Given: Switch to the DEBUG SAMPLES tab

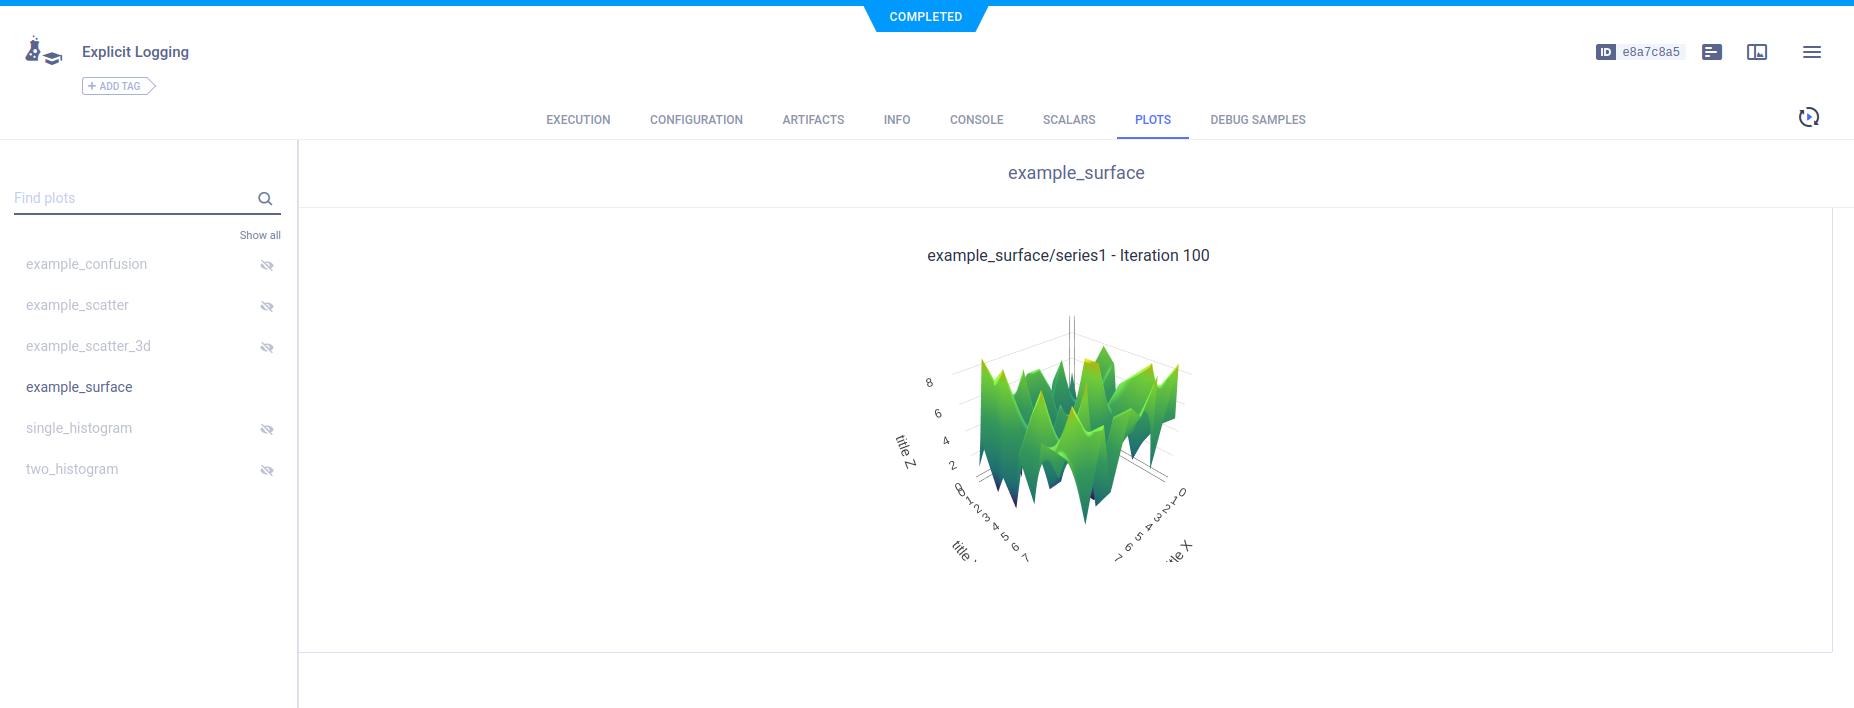Looking at the screenshot, I should 1257,120.
